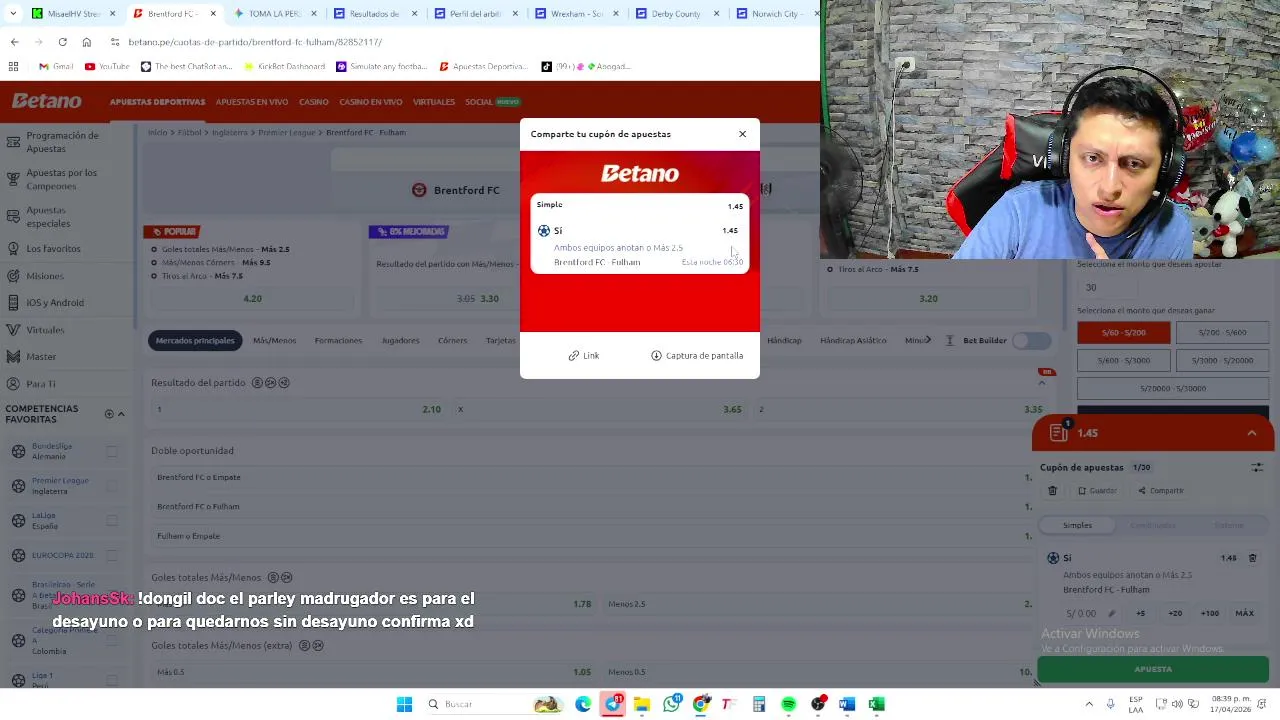Select Jugadores market tab

[400, 341]
